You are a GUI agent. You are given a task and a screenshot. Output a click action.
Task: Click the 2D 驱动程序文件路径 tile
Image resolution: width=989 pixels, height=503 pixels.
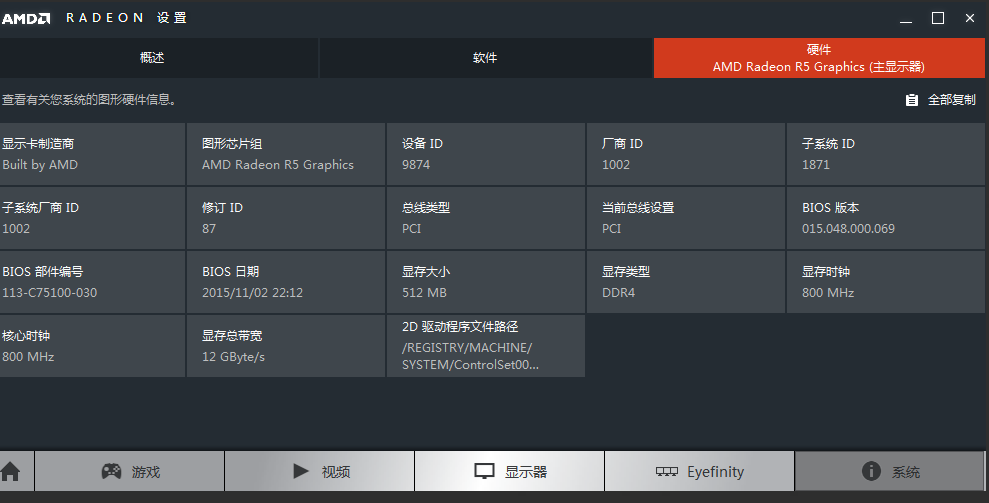(486, 346)
